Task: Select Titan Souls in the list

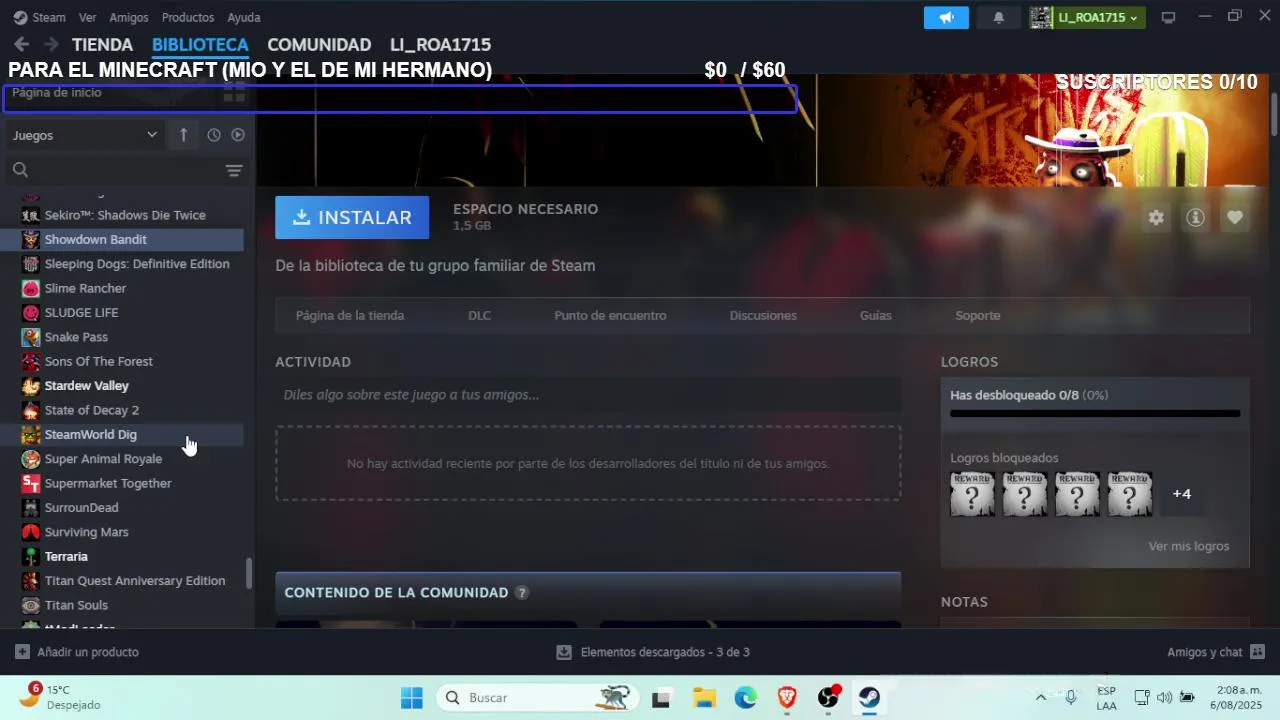Action: pos(76,605)
